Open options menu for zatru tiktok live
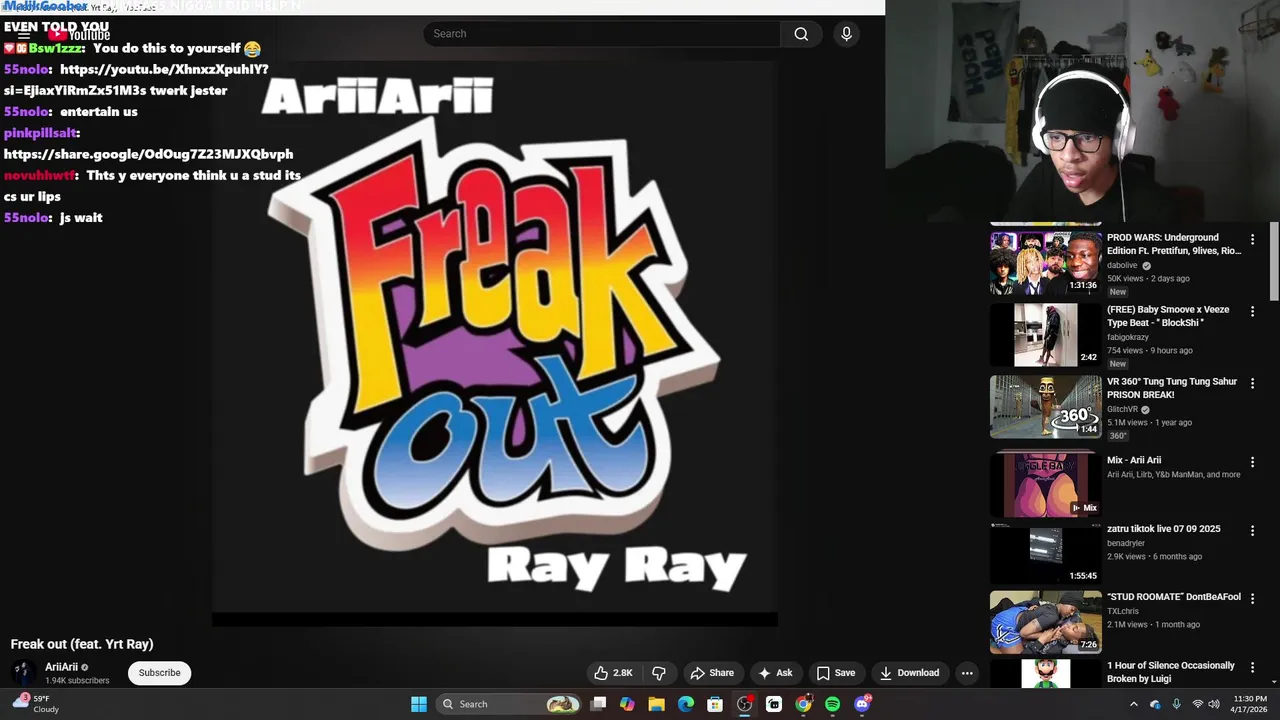Screen dimensions: 1280x720 click(x=1252, y=531)
